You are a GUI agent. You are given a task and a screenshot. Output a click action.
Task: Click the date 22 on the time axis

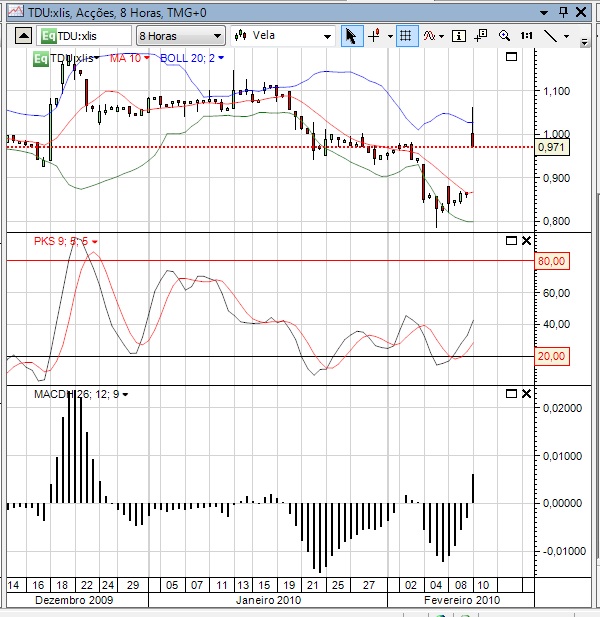pyautogui.click(x=87, y=585)
